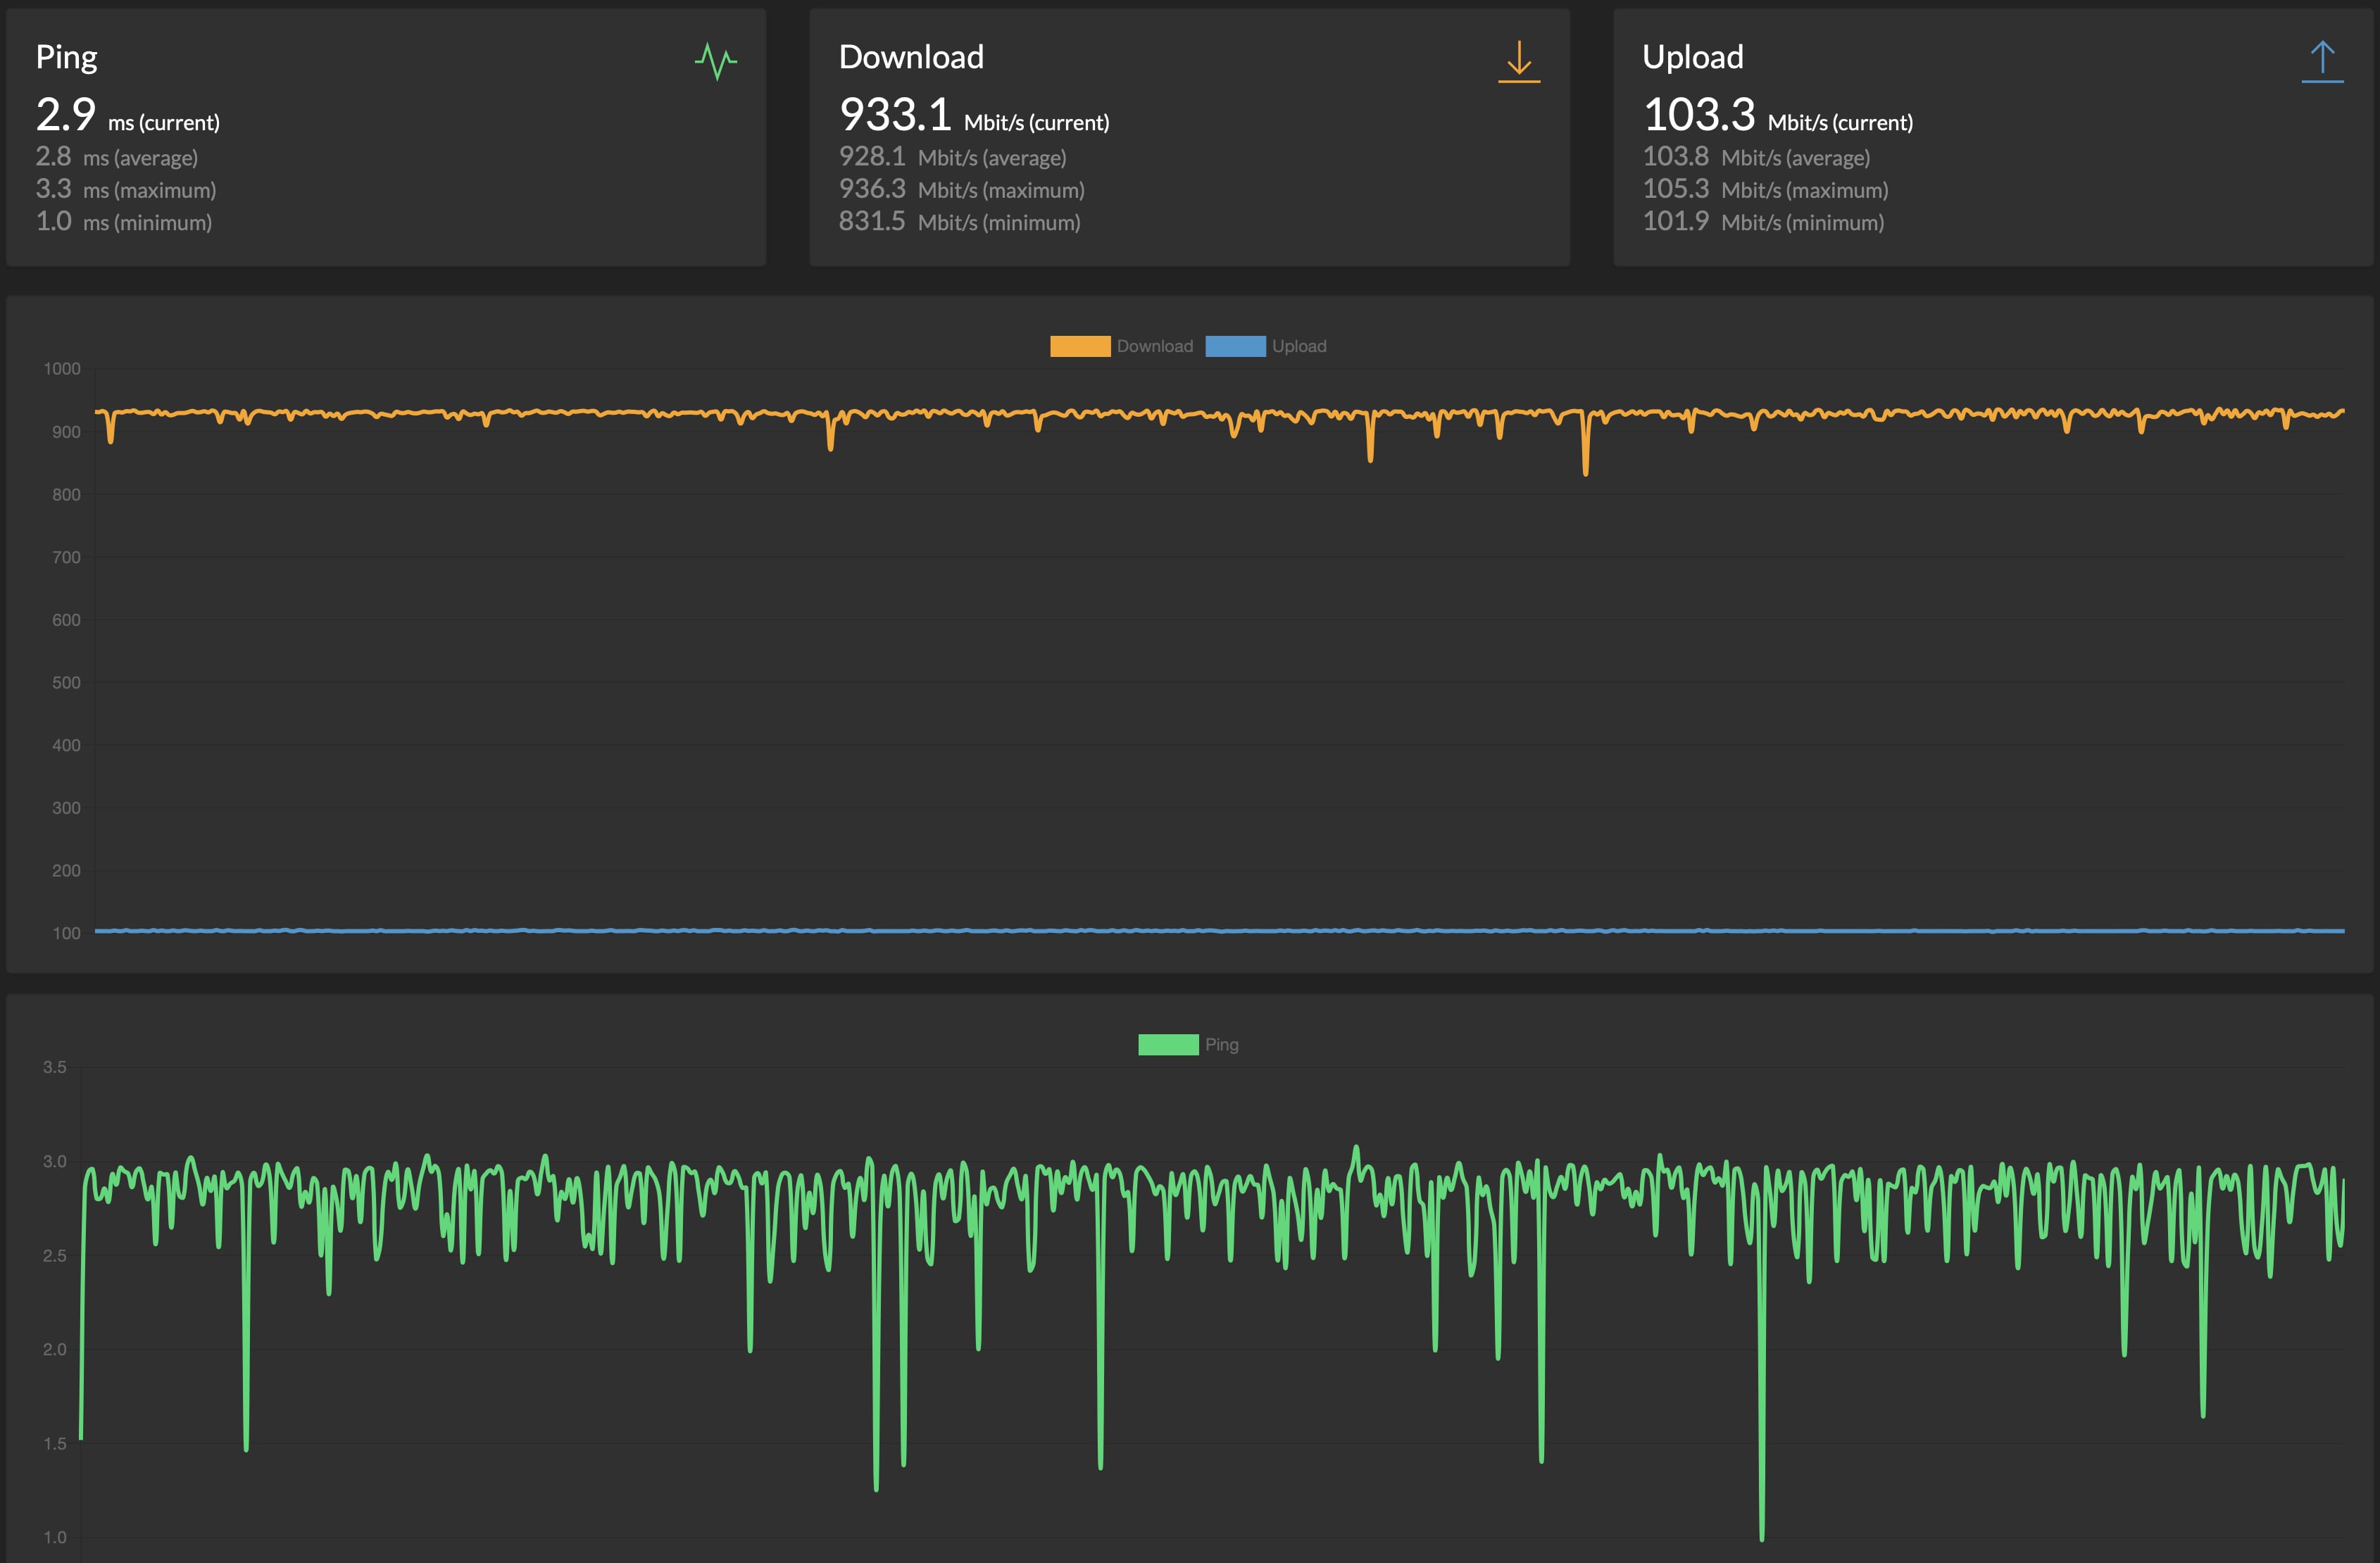Screen dimensions: 2380x1563
Task: Click the 936.3 maximum download value
Action: 871,189
